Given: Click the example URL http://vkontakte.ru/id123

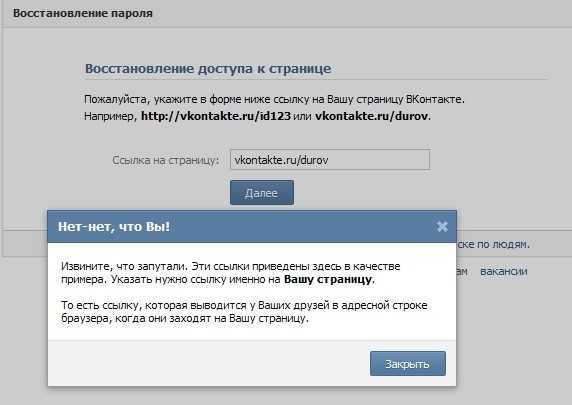Looking at the screenshot, I should (216, 116).
